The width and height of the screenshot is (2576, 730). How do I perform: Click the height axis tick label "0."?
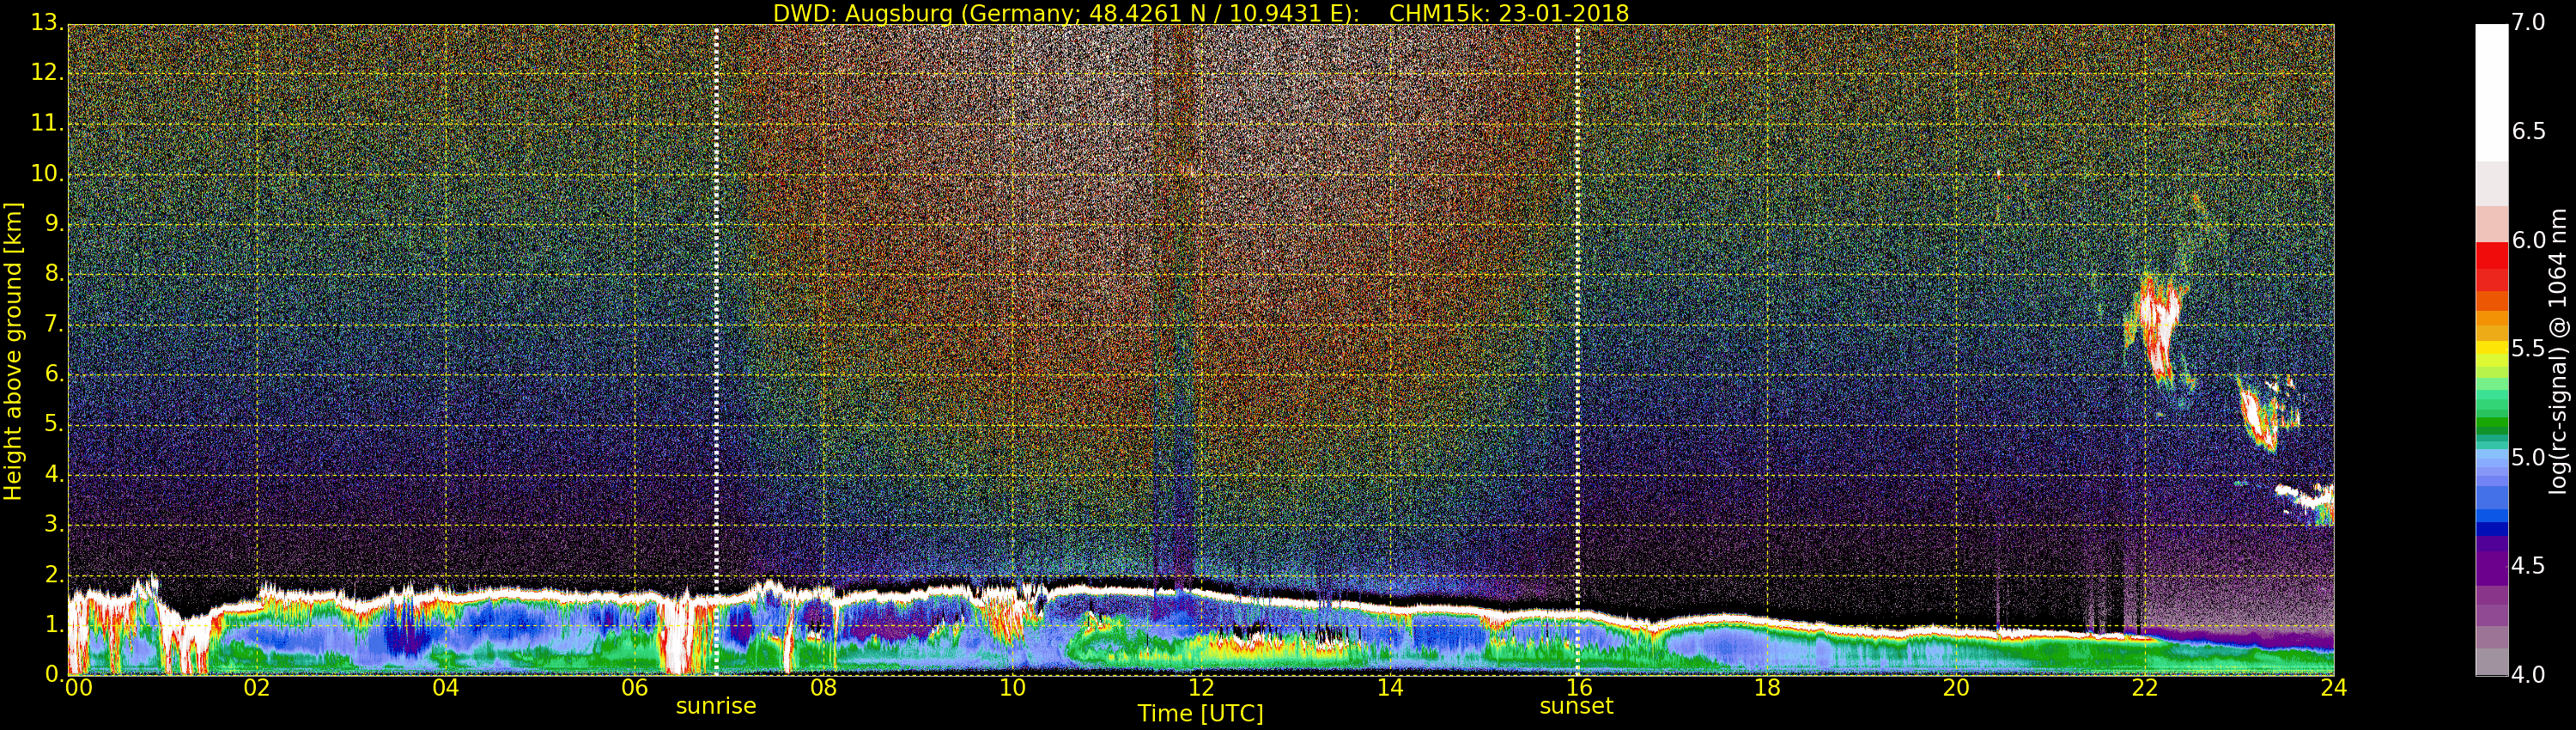coord(54,674)
